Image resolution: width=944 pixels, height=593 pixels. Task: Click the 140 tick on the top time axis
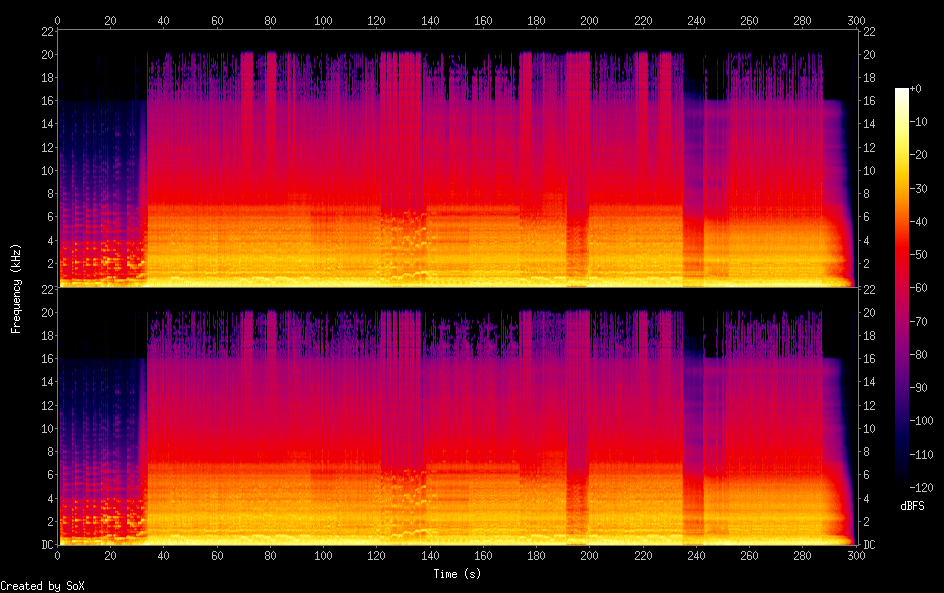[x=429, y=20]
